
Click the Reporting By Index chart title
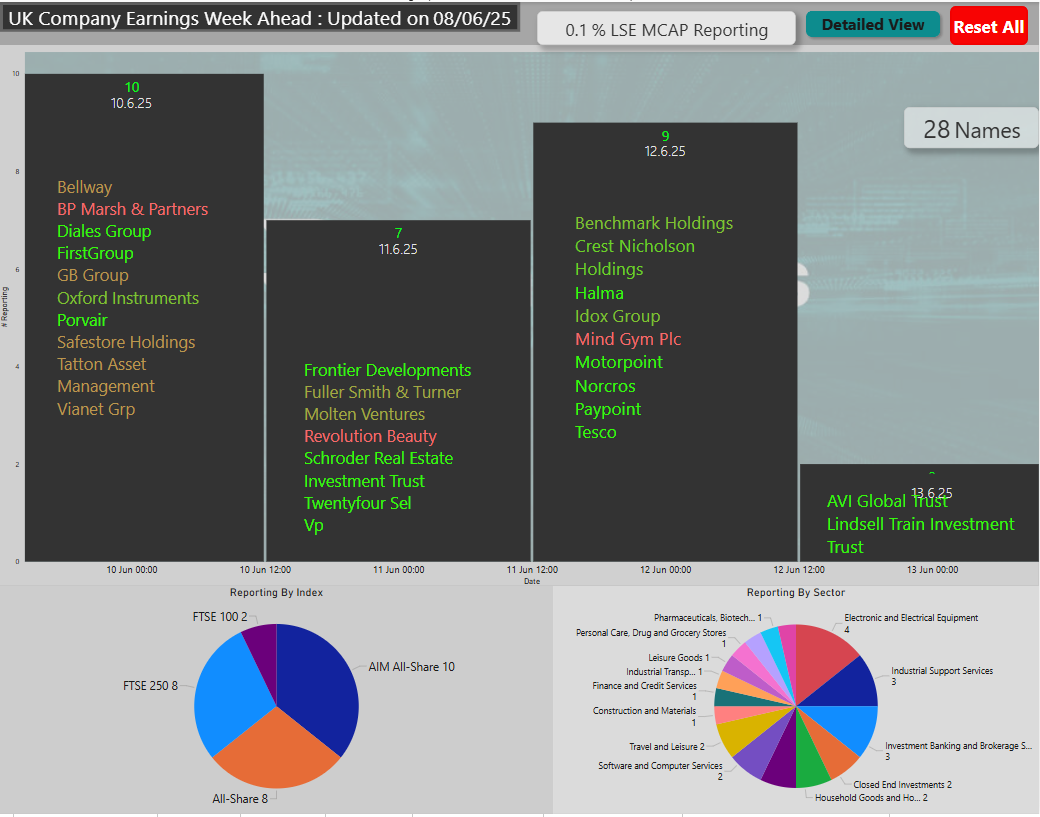point(276,592)
